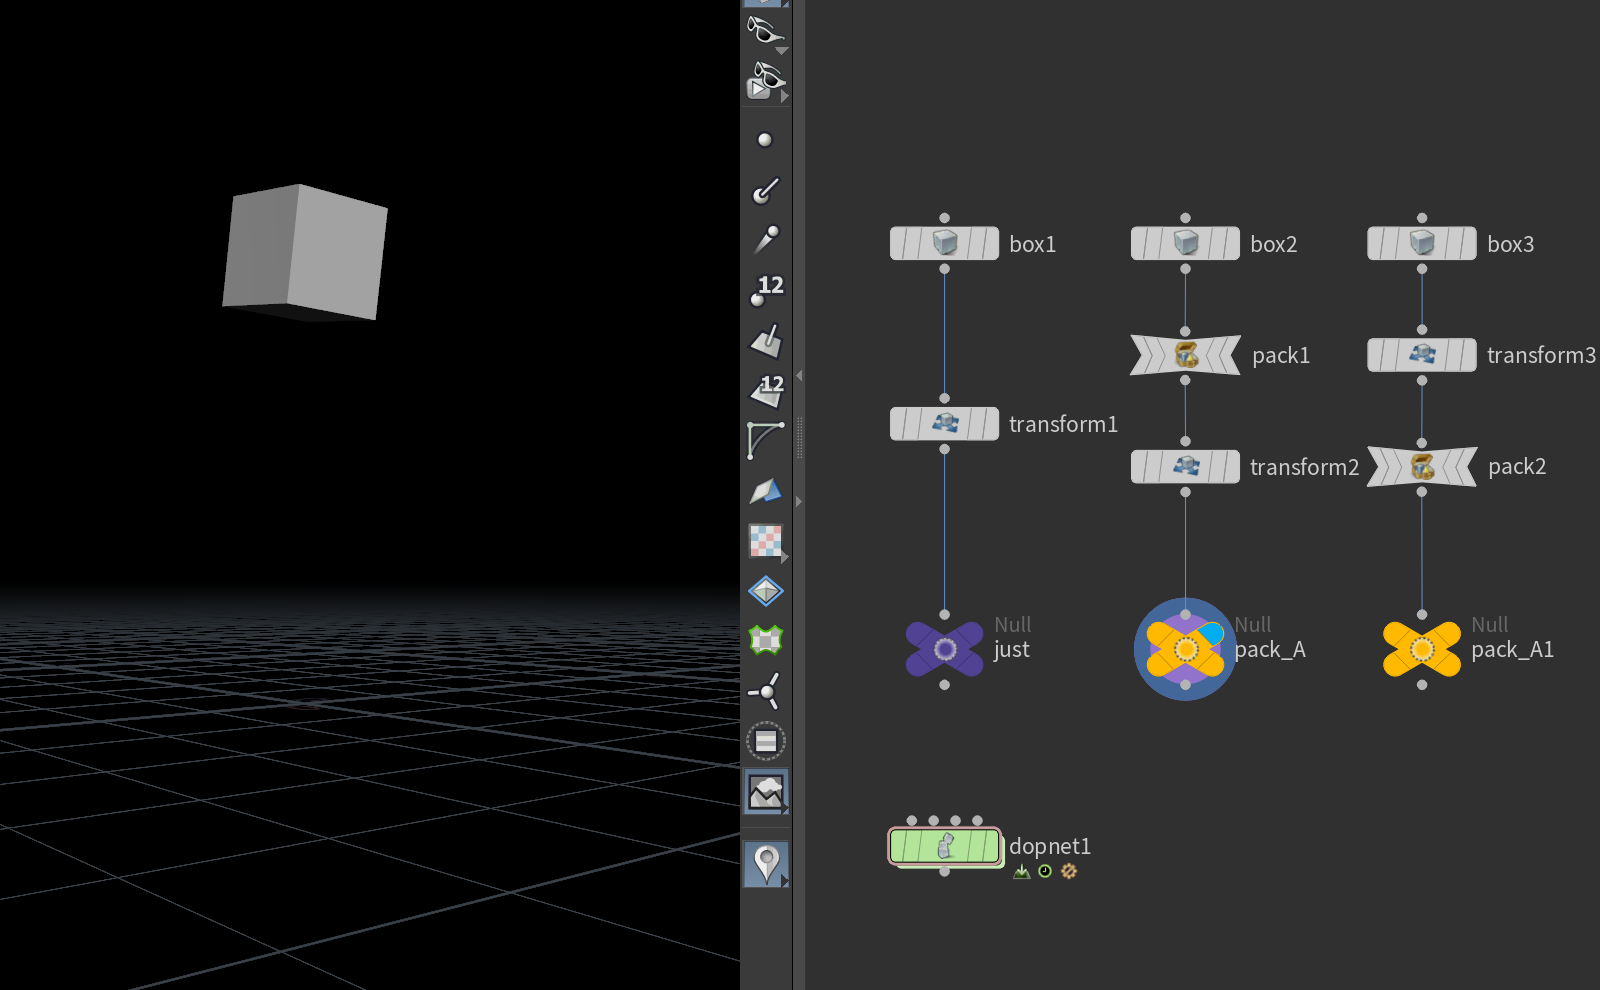Image resolution: width=1600 pixels, height=990 pixels.
Task: Select the pack1 node icon
Action: click(1186, 355)
